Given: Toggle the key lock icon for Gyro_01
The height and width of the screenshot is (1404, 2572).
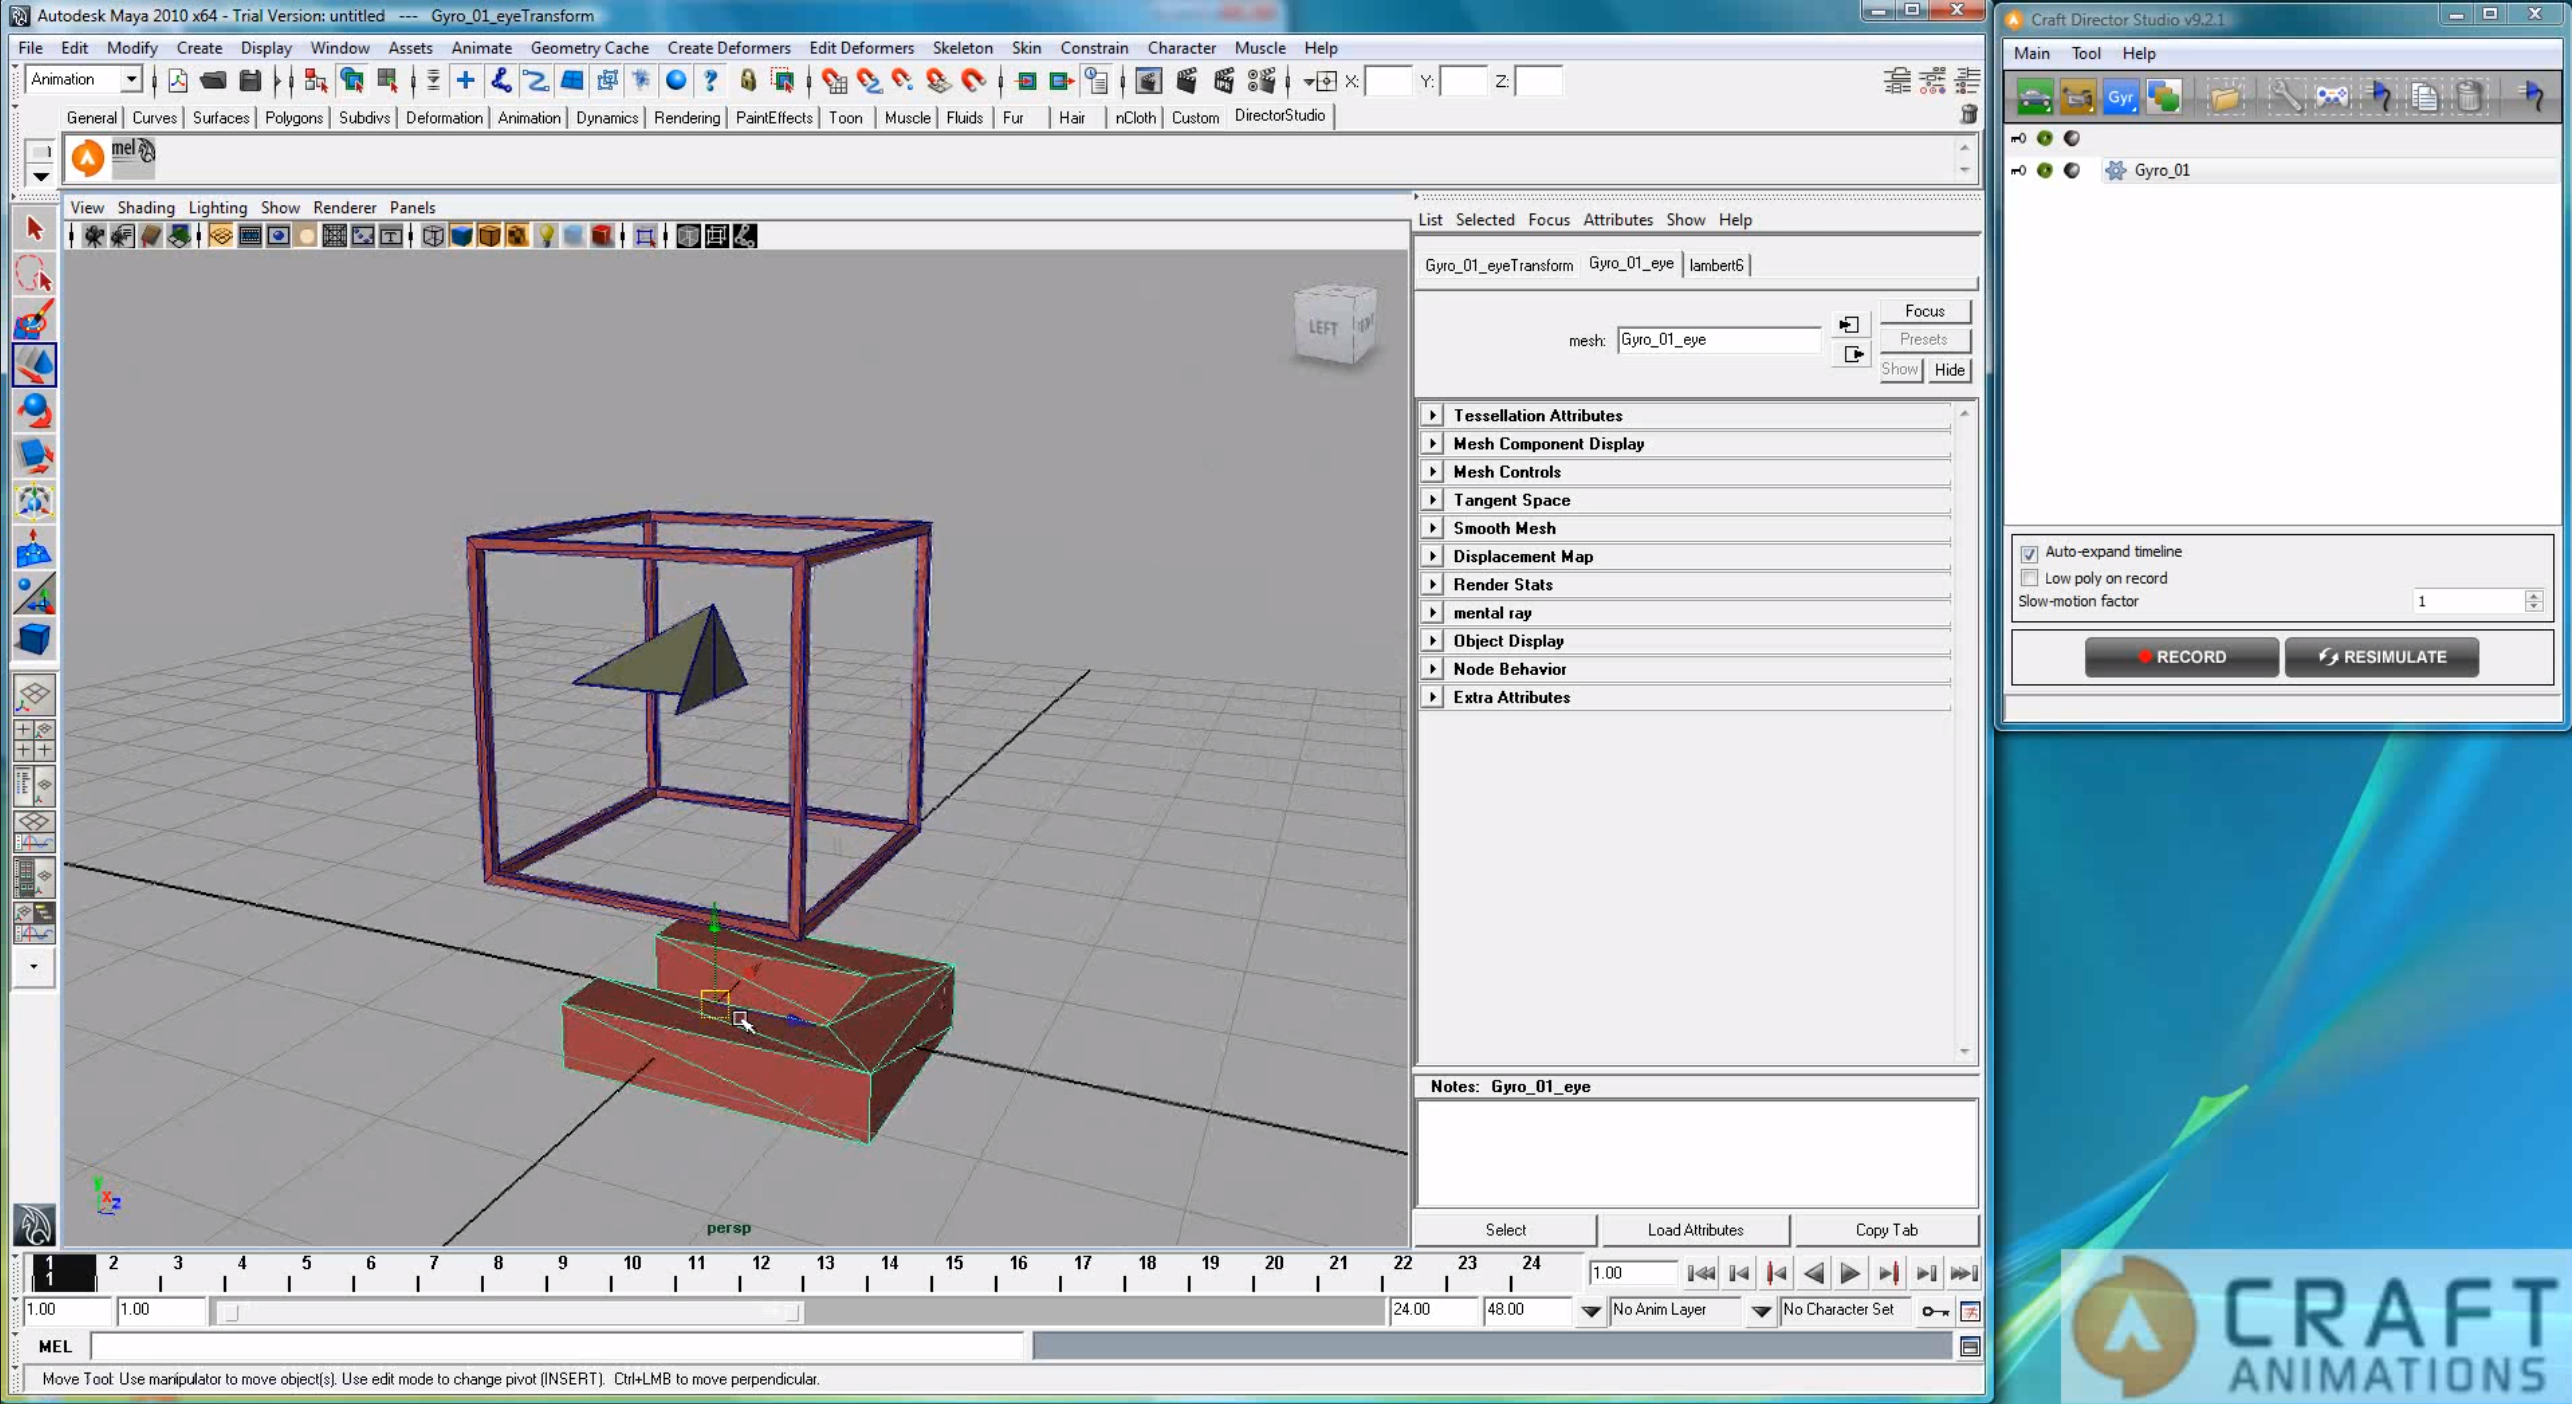Looking at the screenshot, I should [x=2018, y=170].
